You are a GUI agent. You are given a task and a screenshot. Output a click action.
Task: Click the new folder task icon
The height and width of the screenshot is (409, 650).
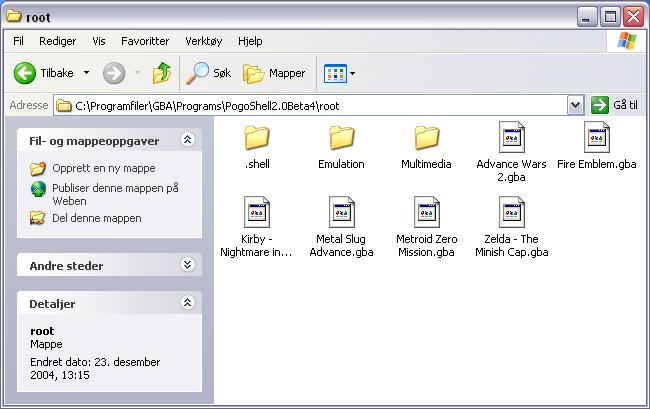38,168
